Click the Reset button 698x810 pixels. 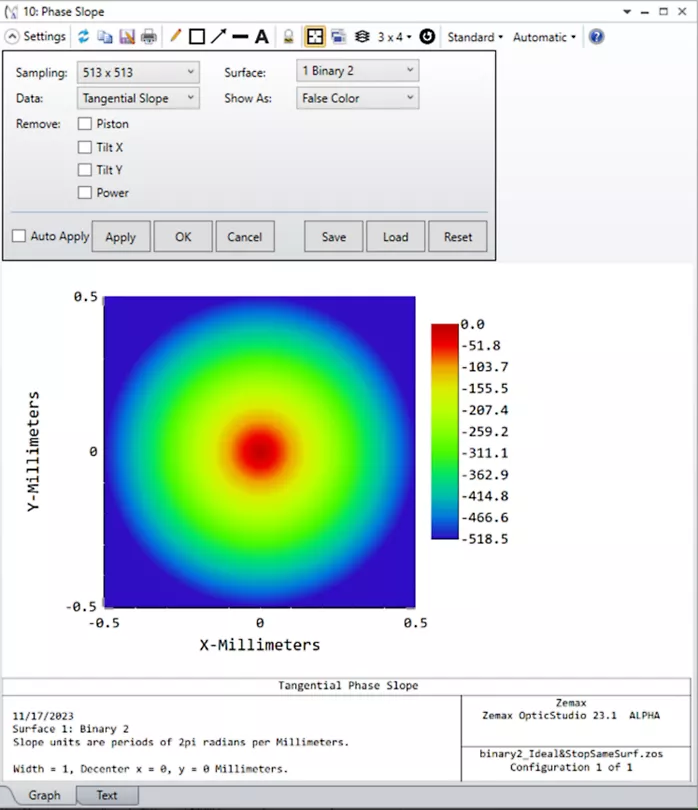(458, 237)
